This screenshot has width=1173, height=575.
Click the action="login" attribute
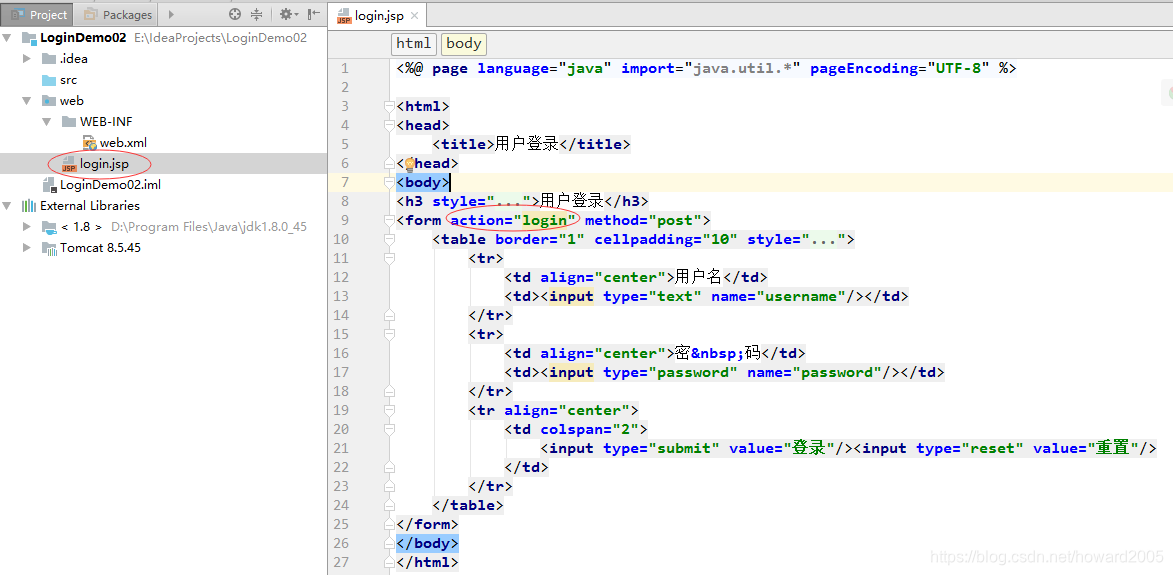pyautogui.click(x=513, y=220)
